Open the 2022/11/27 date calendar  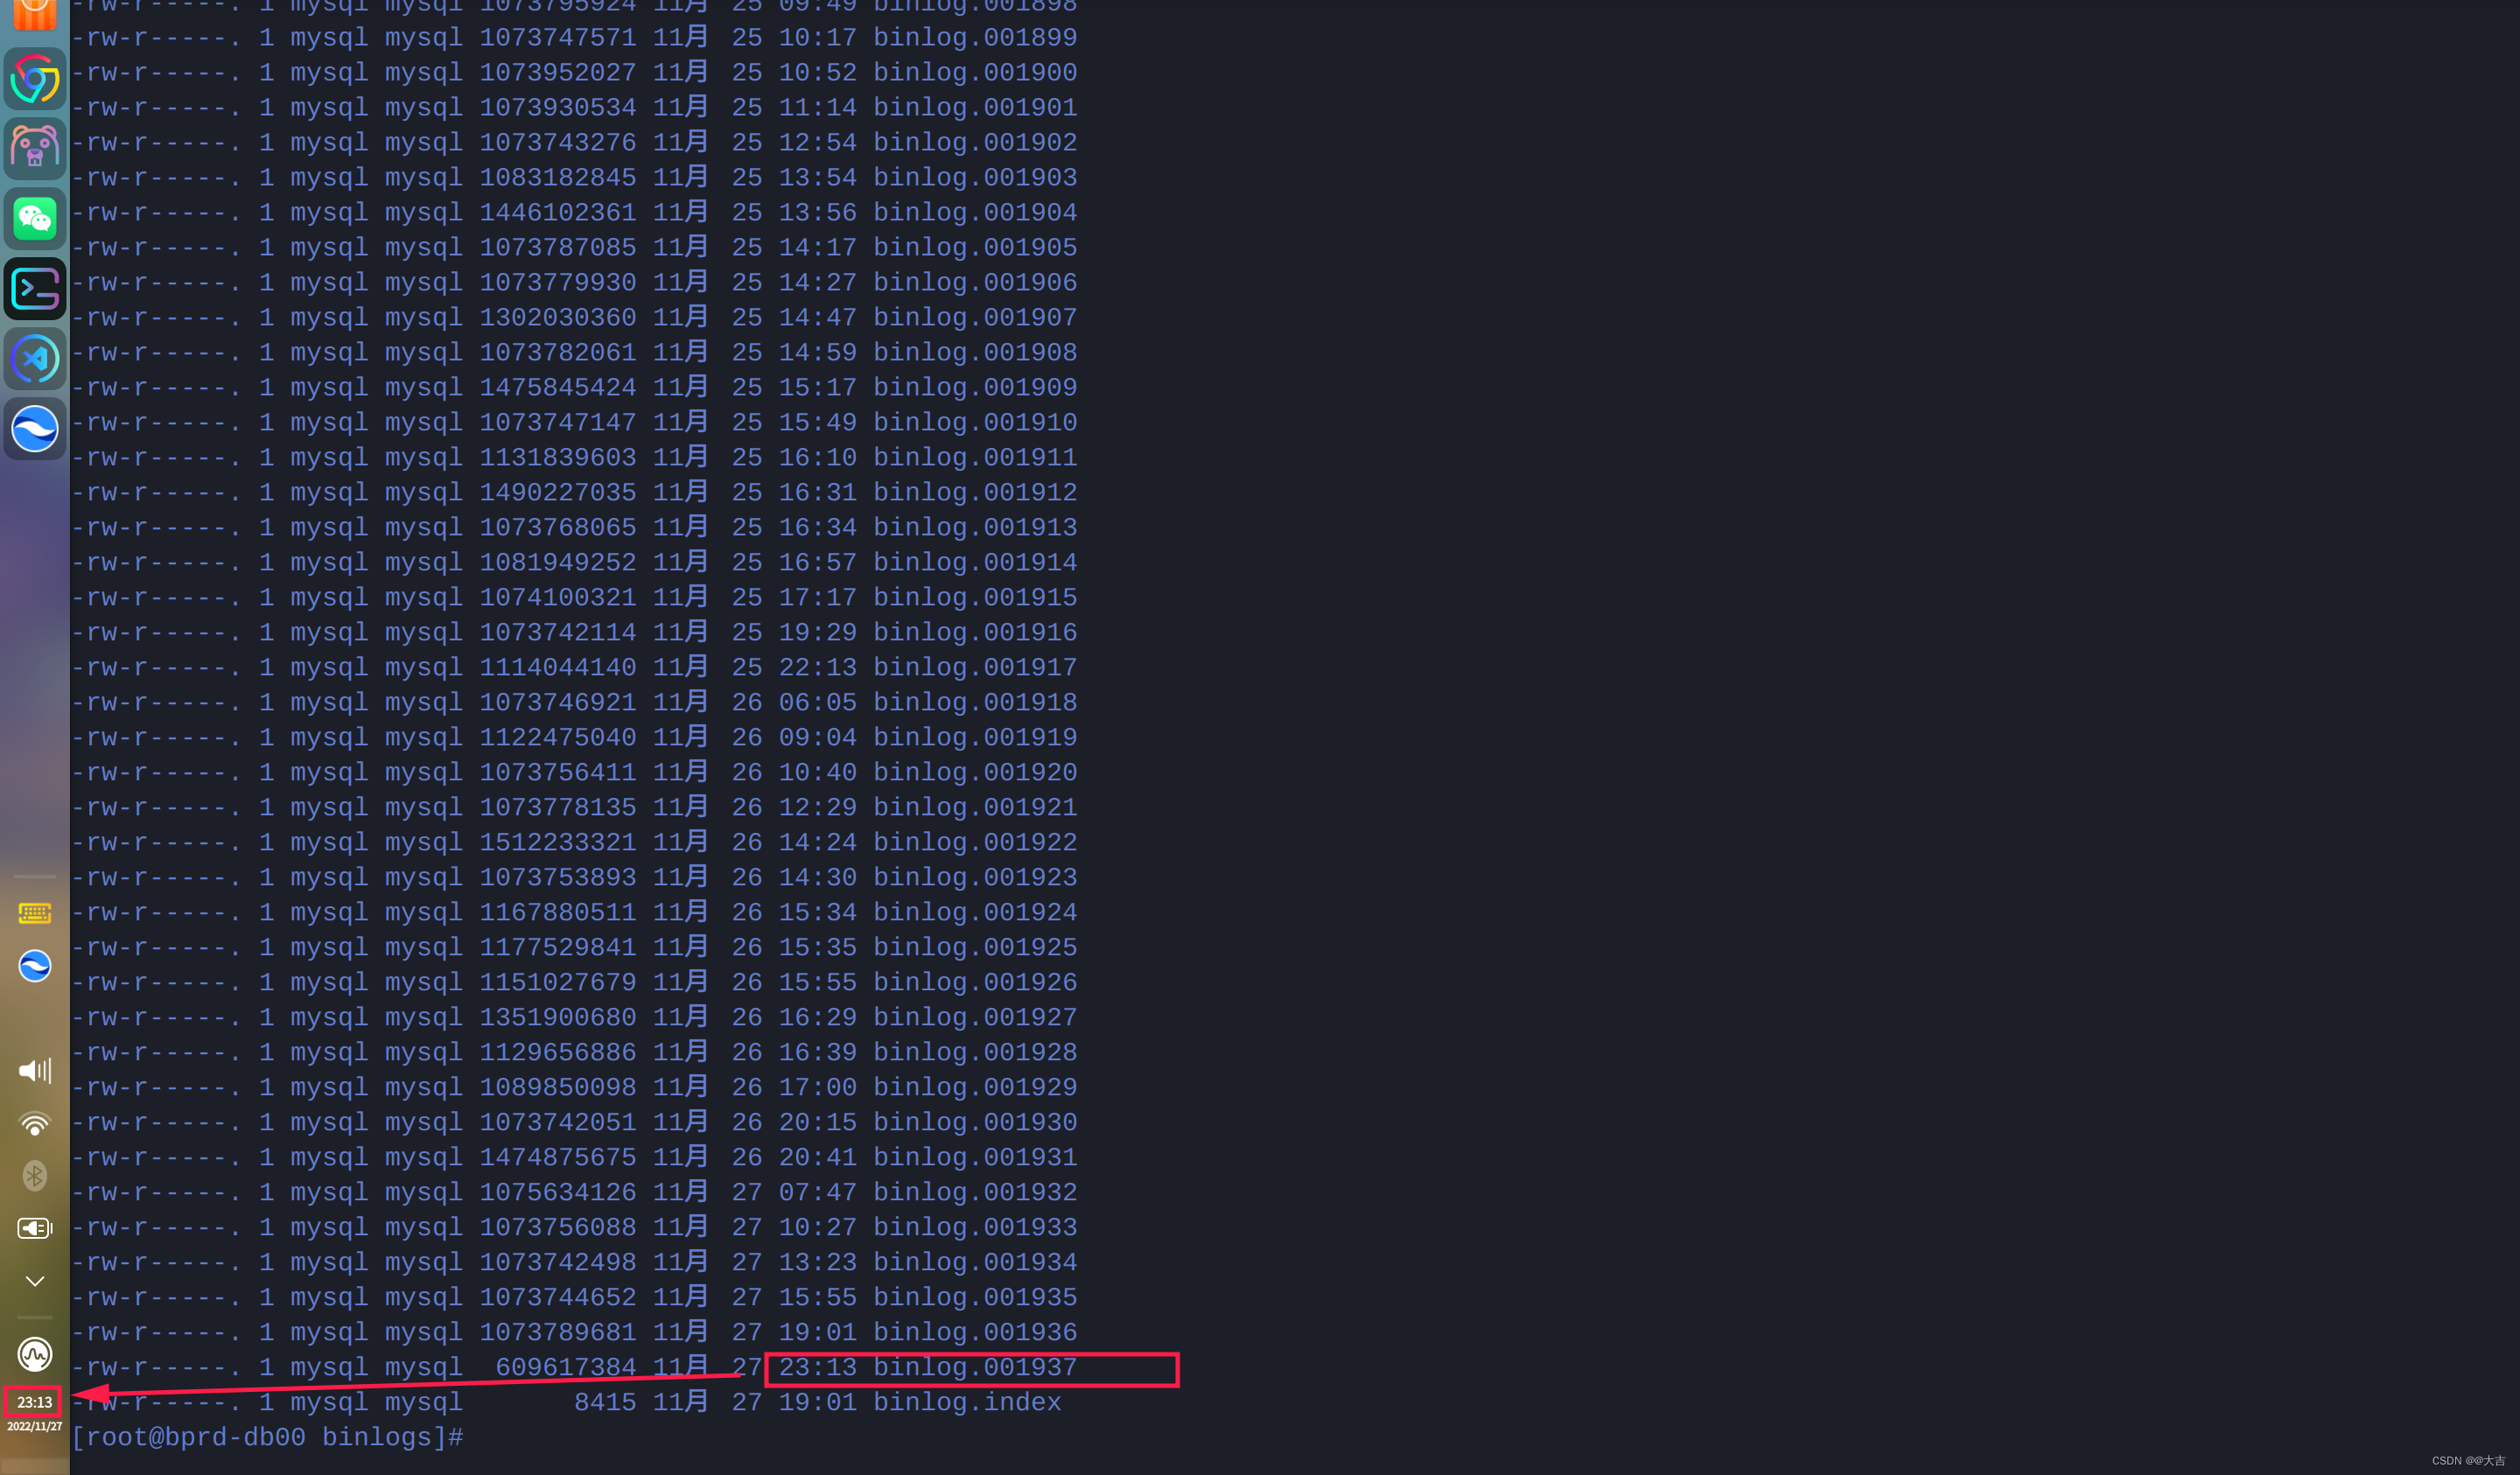(x=34, y=1426)
